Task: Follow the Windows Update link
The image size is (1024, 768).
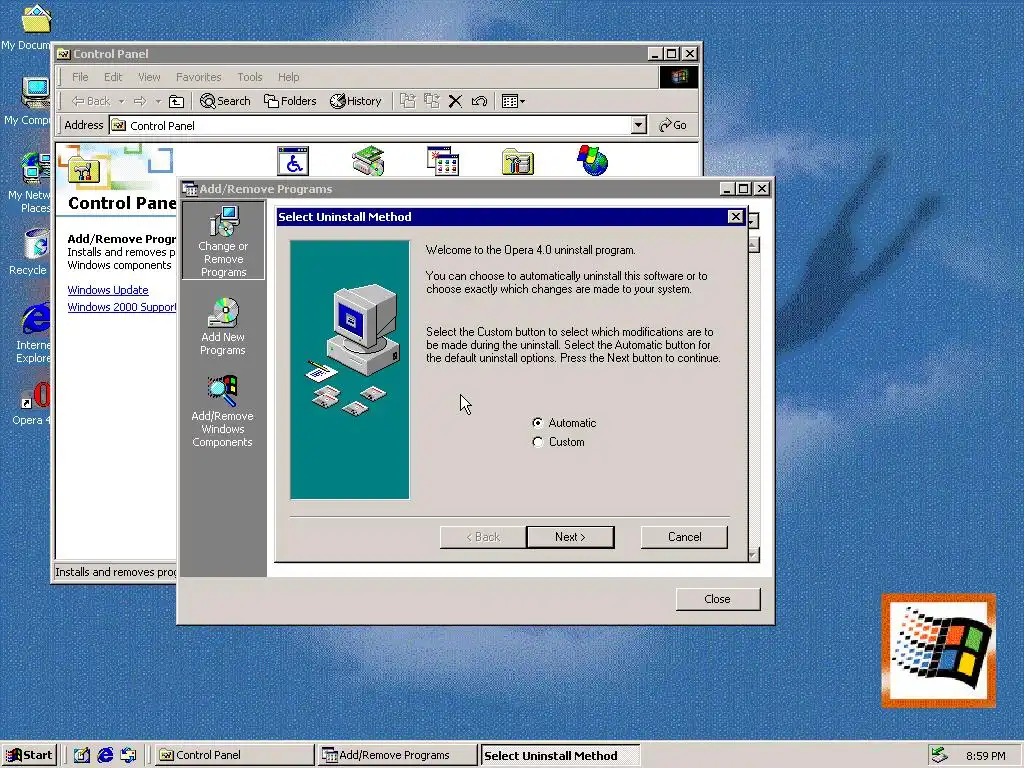Action: pyautogui.click(x=108, y=290)
